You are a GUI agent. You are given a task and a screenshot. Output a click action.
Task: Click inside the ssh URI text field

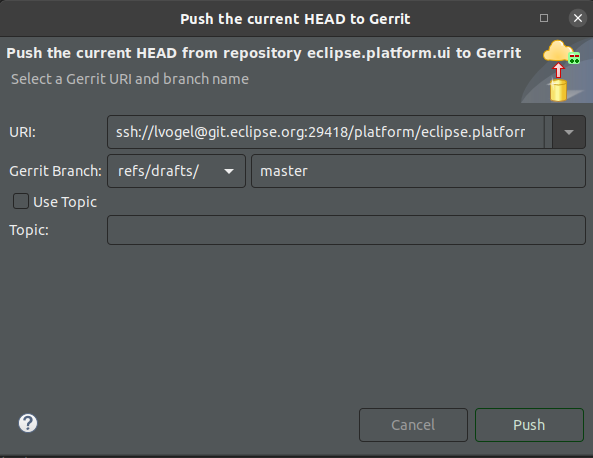pos(326,132)
